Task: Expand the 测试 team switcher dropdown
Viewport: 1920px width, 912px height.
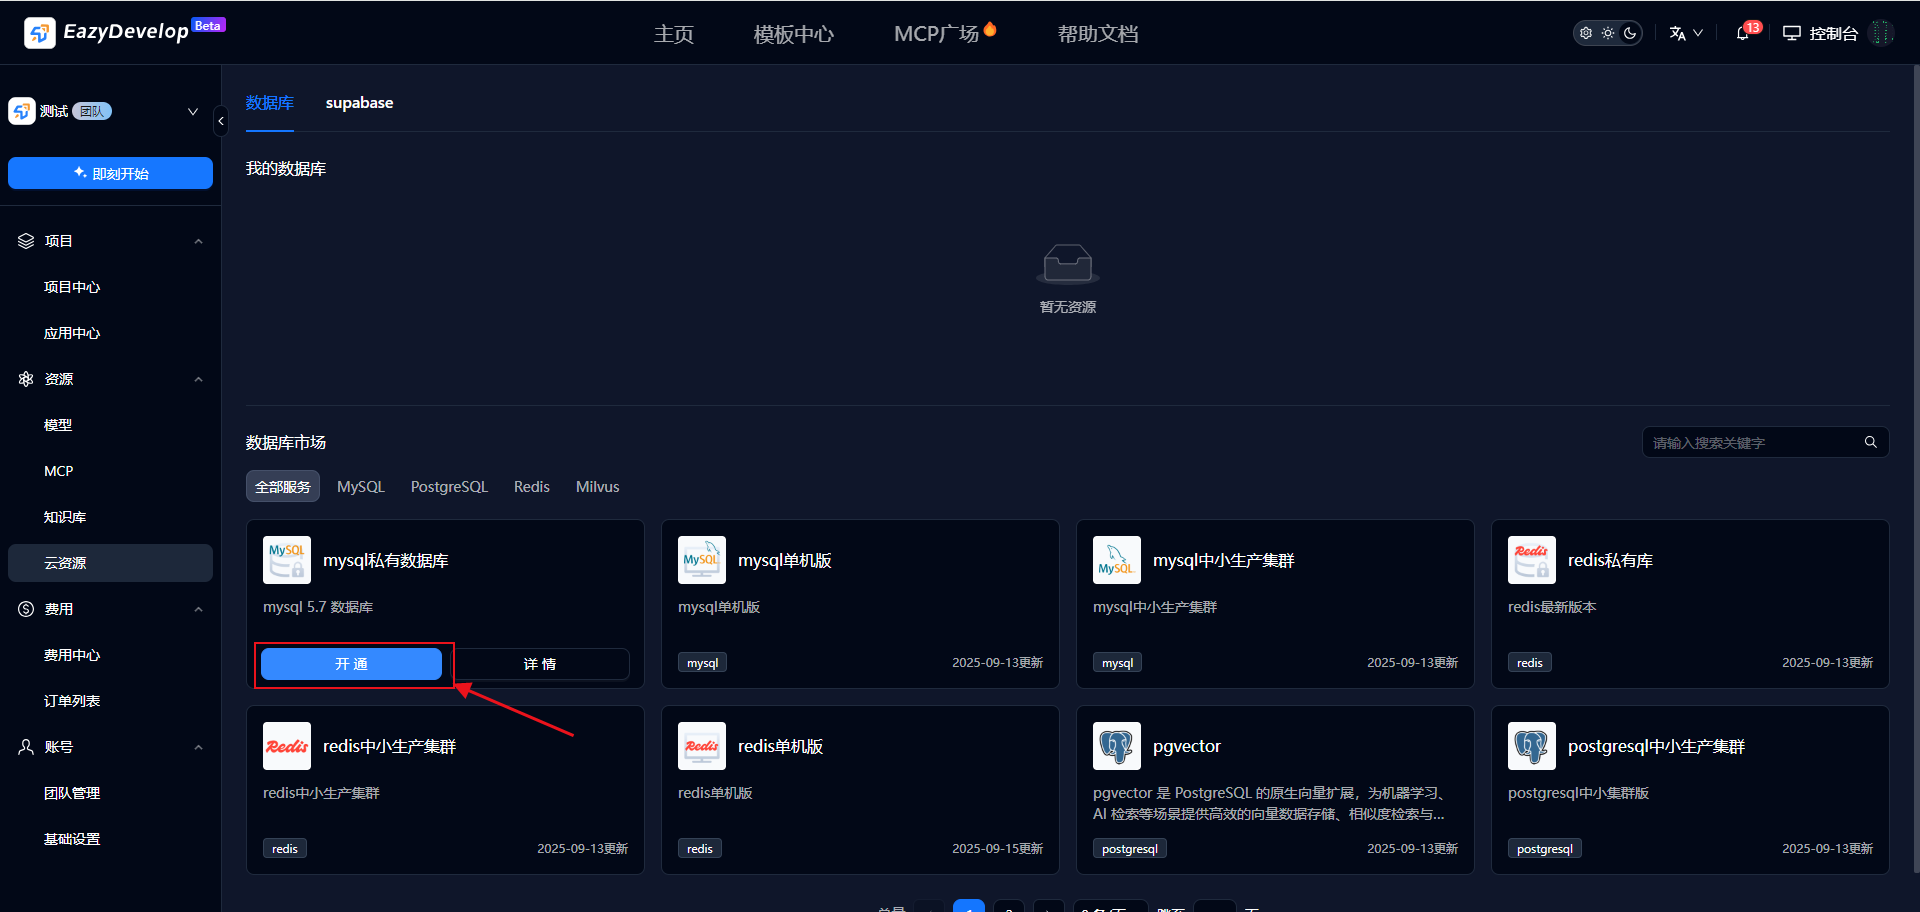Action: (x=193, y=111)
